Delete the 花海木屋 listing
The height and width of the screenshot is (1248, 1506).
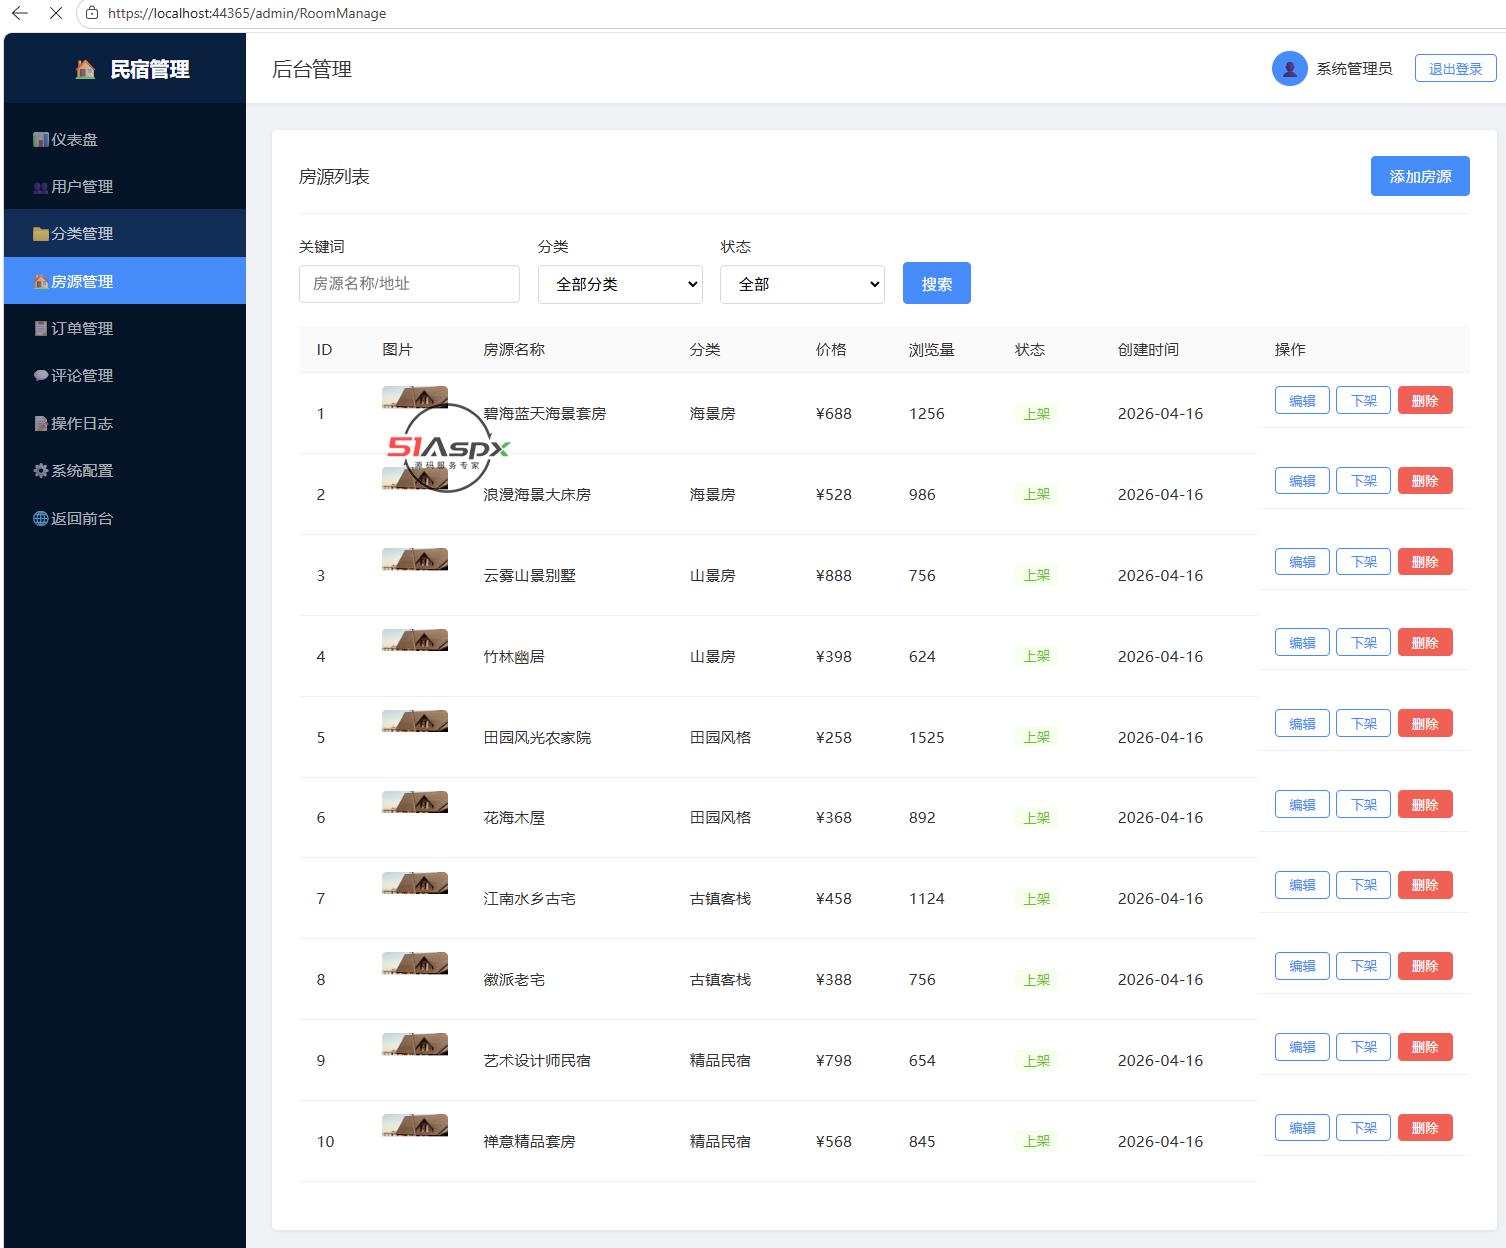point(1425,805)
